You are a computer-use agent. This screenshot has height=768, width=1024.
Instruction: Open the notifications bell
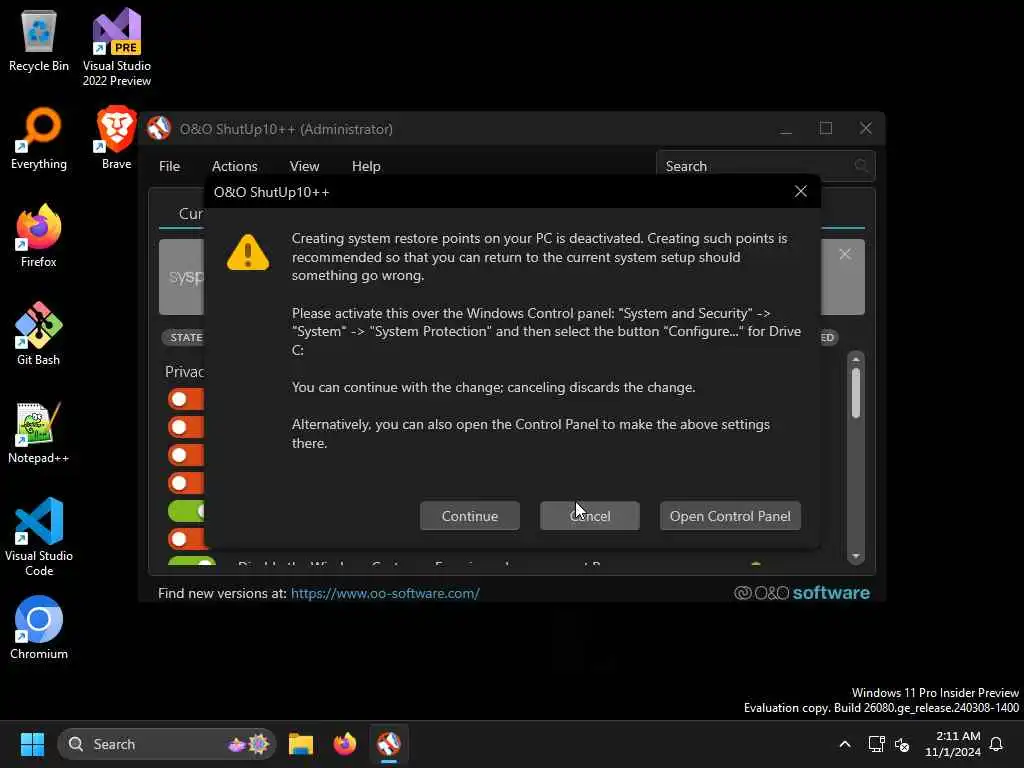click(x=997, y=744)
